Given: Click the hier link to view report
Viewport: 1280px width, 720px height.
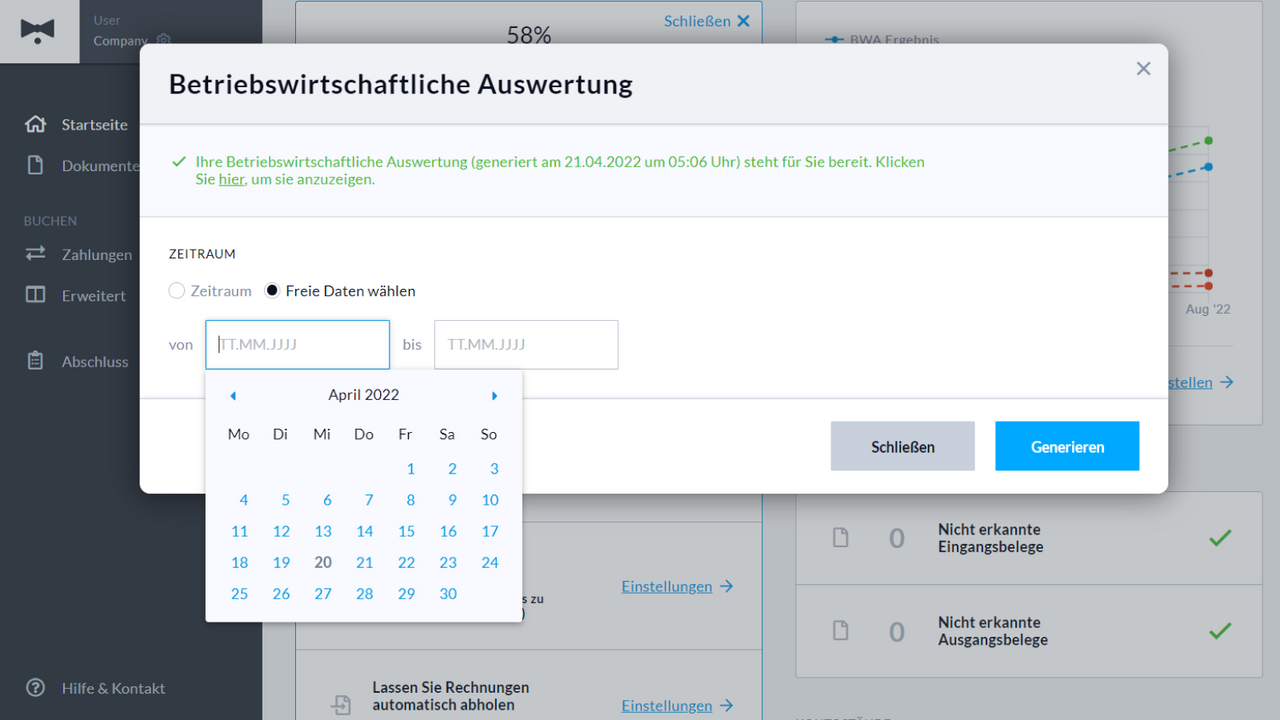Looking at the screenshot, I should tap(231, 180).
